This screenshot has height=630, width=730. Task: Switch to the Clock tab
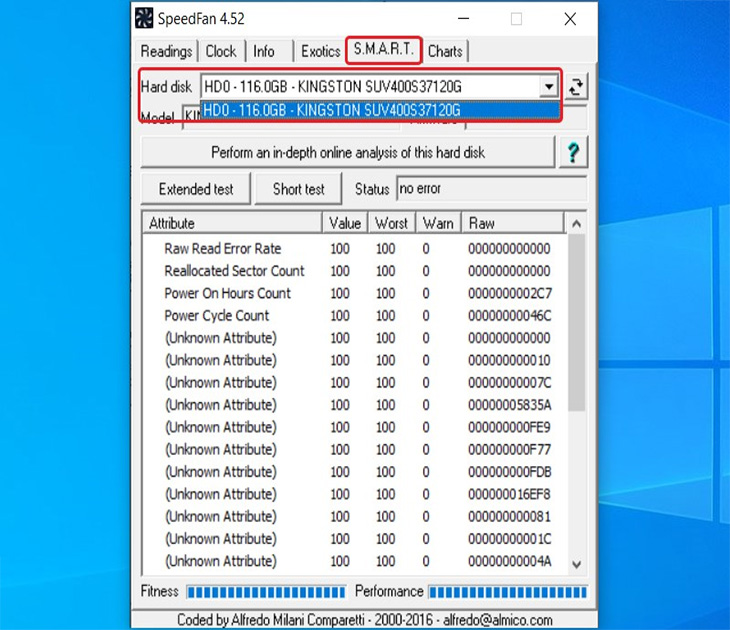pyautogui.click(x=221, y=51)
